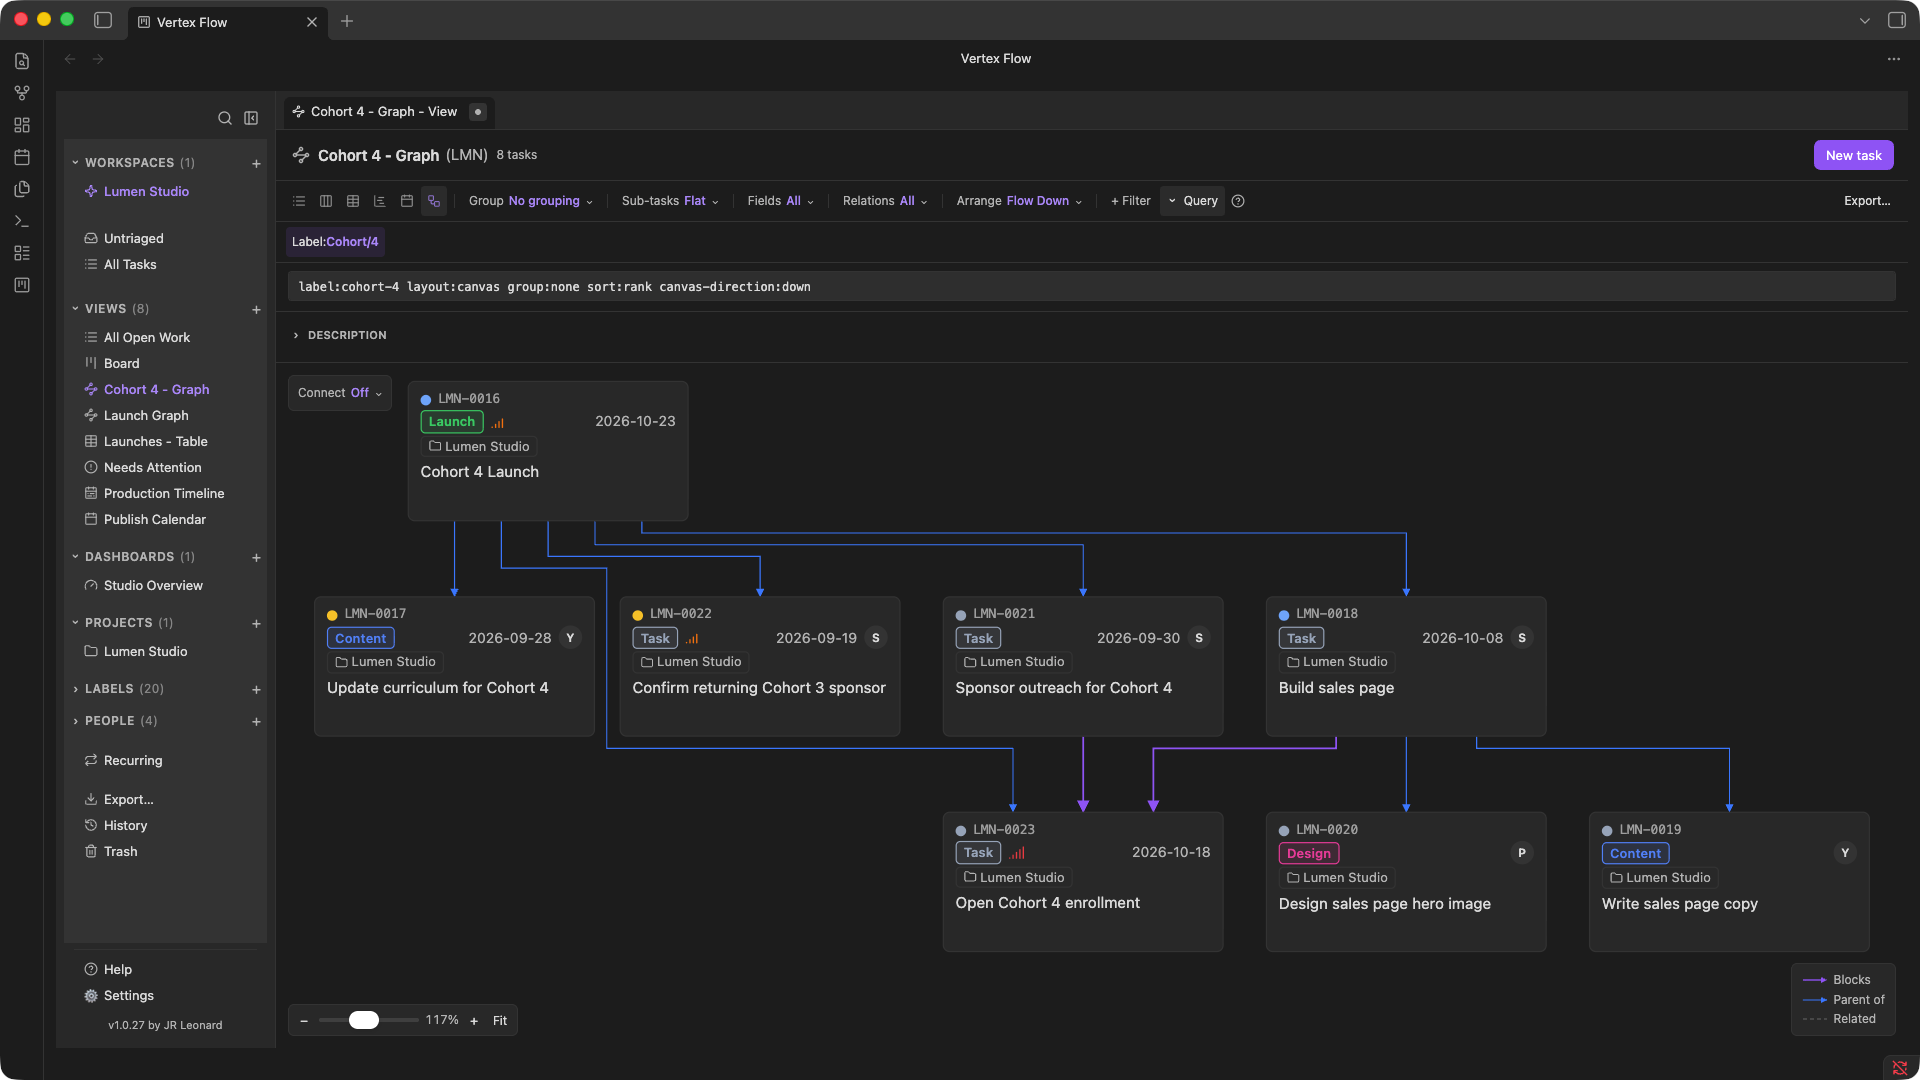This screenshot has height=1080, width=1920.
Task: Toggle Connect Off mode
Action: point(340,393)
